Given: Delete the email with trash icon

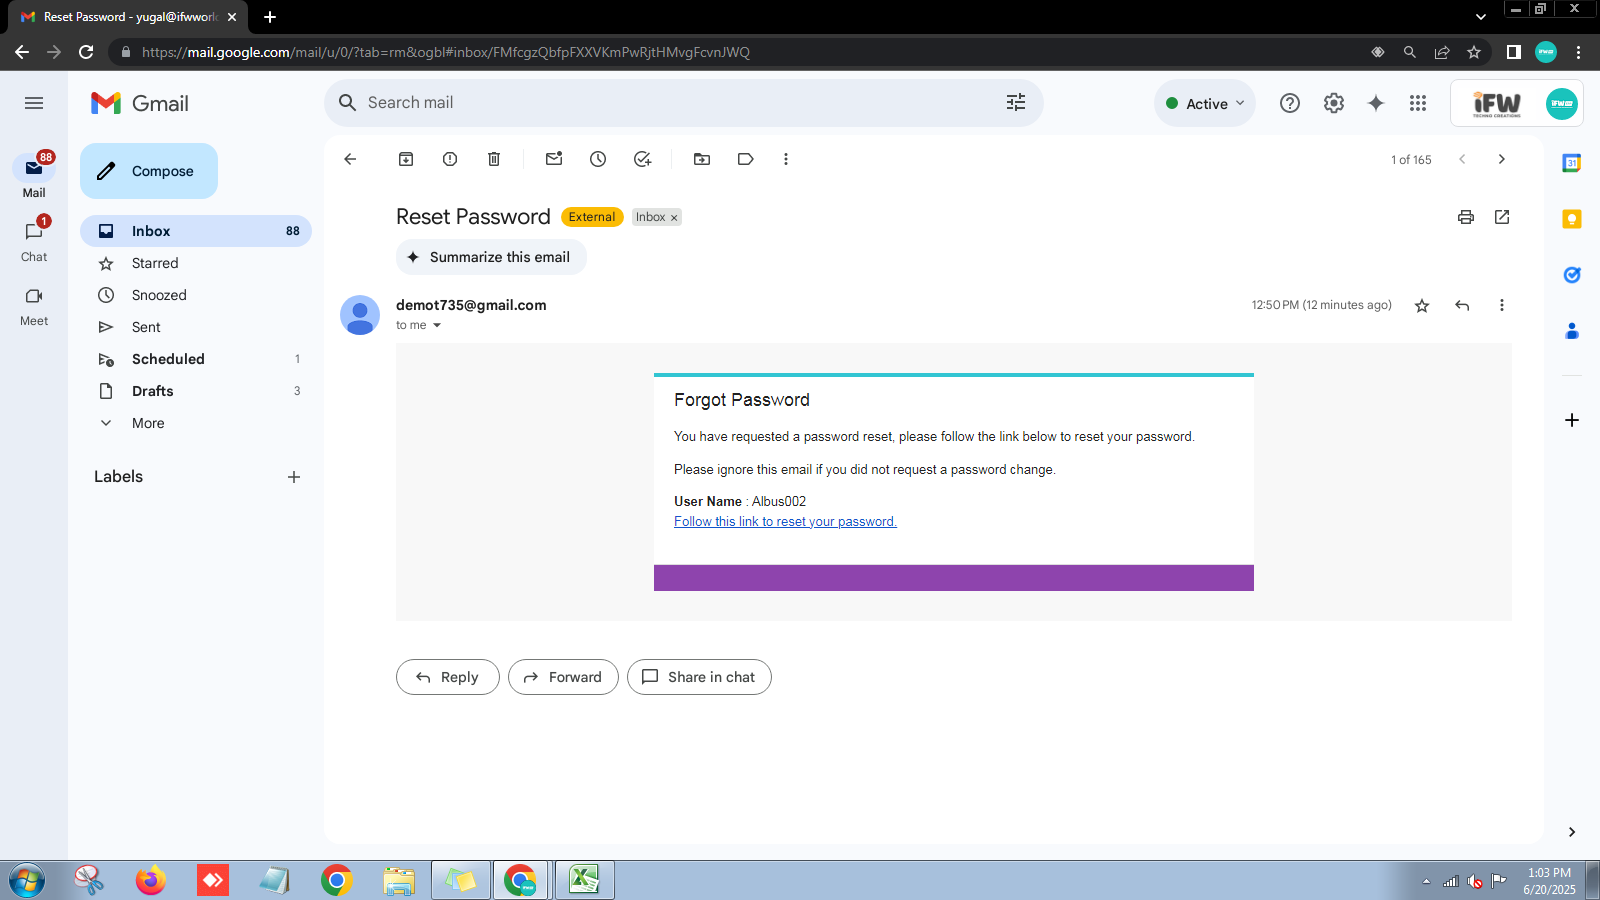Looking at the screenshot, I should 494,159.
